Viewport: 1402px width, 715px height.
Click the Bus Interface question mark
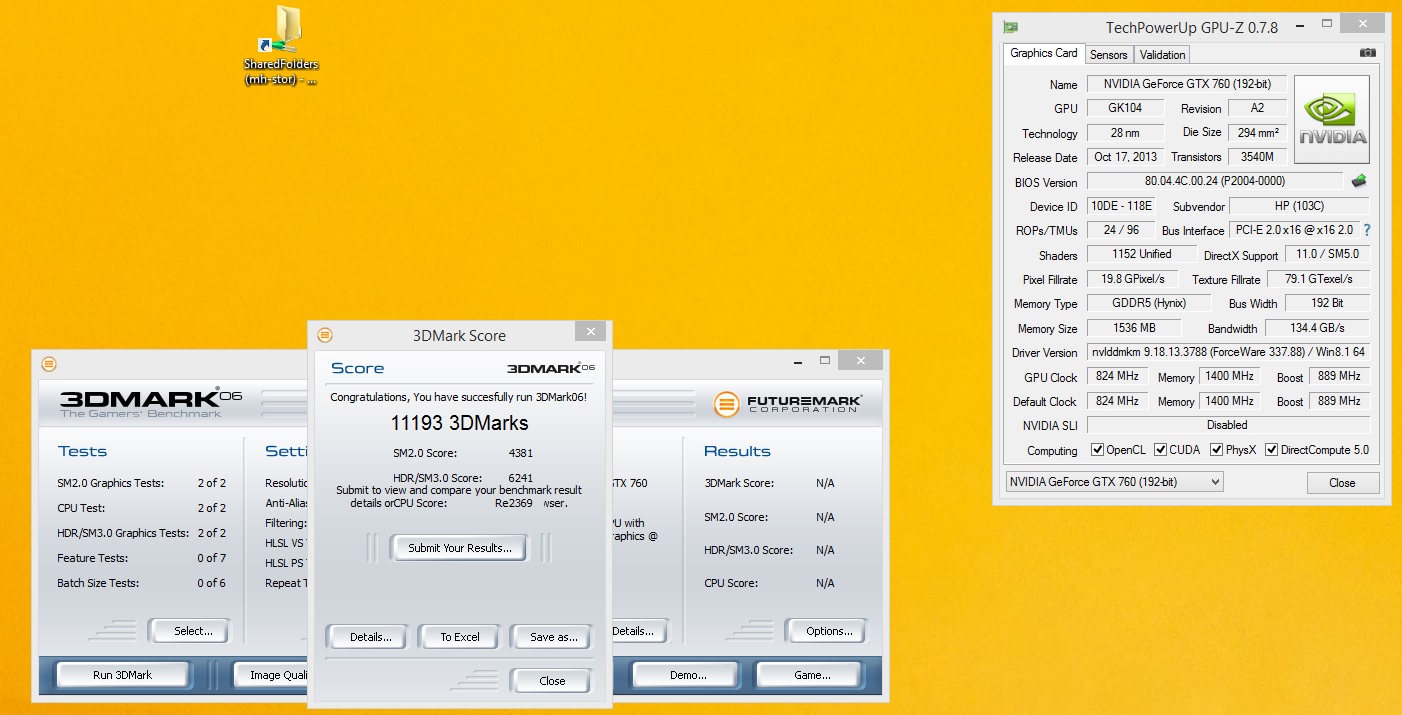(1366, 230)
